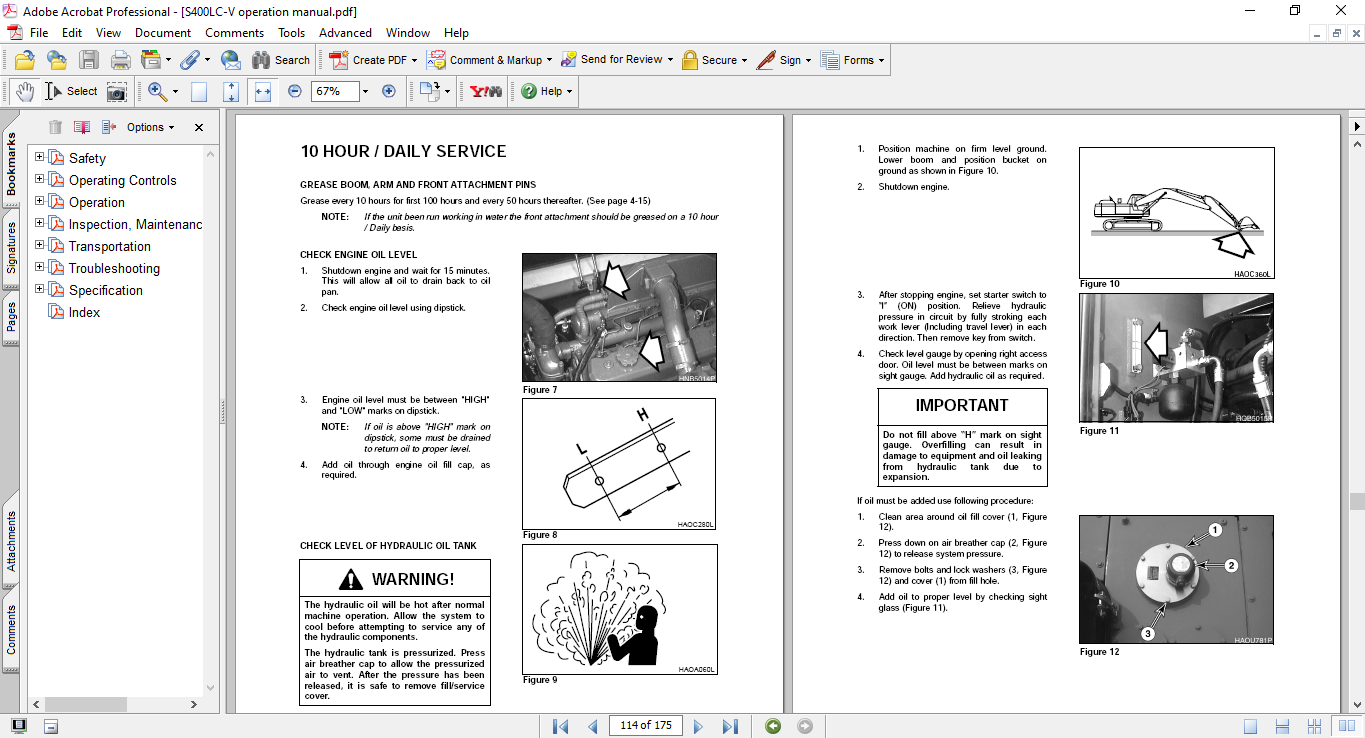Open the Comments menu

point(234,33)
